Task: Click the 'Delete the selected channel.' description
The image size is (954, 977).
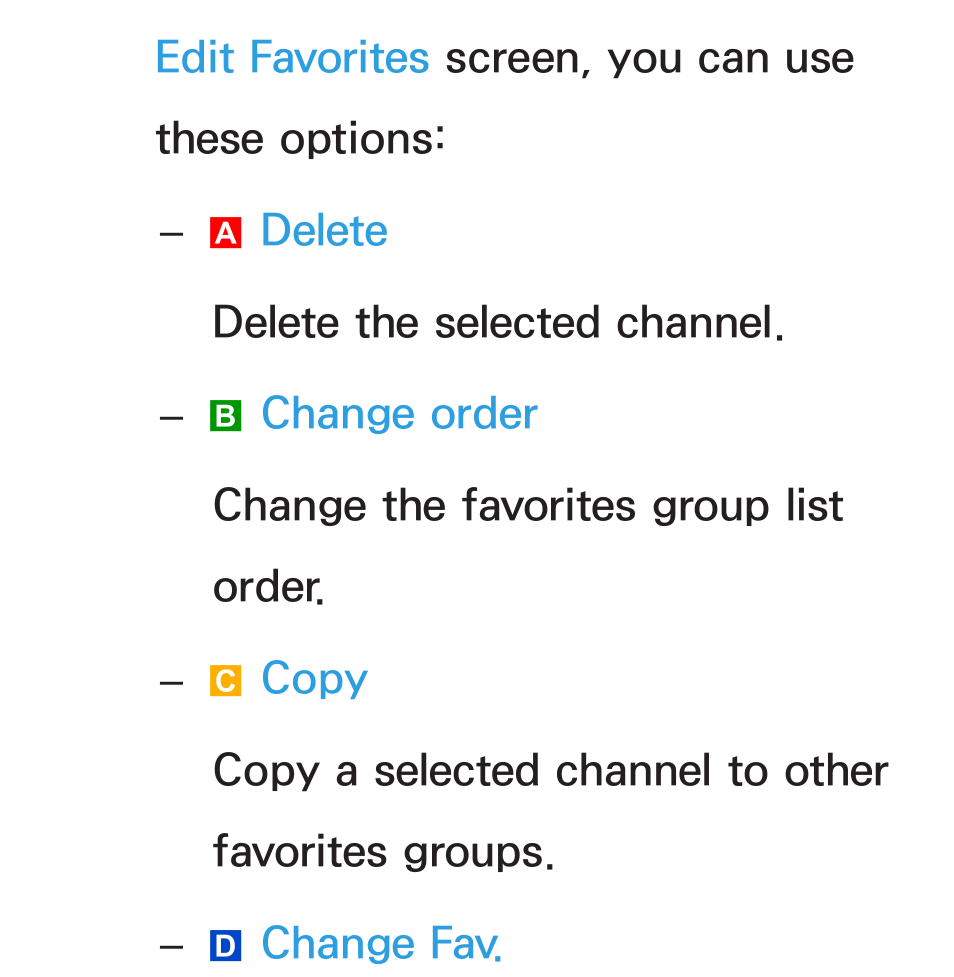Action: pos(498,322)
